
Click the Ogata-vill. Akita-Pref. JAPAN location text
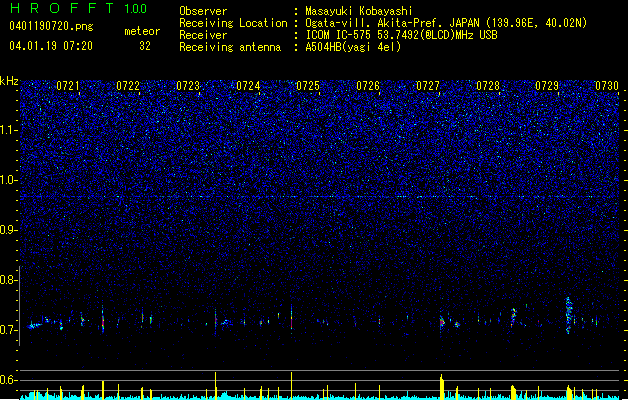(446, 23)
